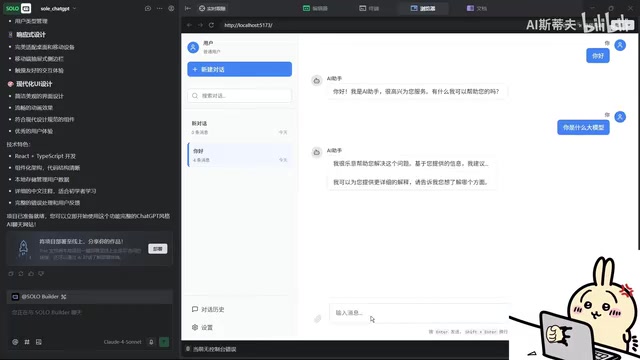Image resolution: width=640 pixels, height=360 pixels.
Task: Click the React + TypeScript bullet
Action: point(45,156)
